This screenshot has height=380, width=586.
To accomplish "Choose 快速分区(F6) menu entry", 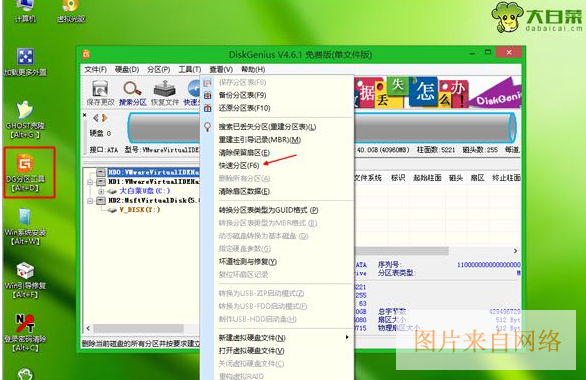I will pos(238,166).
